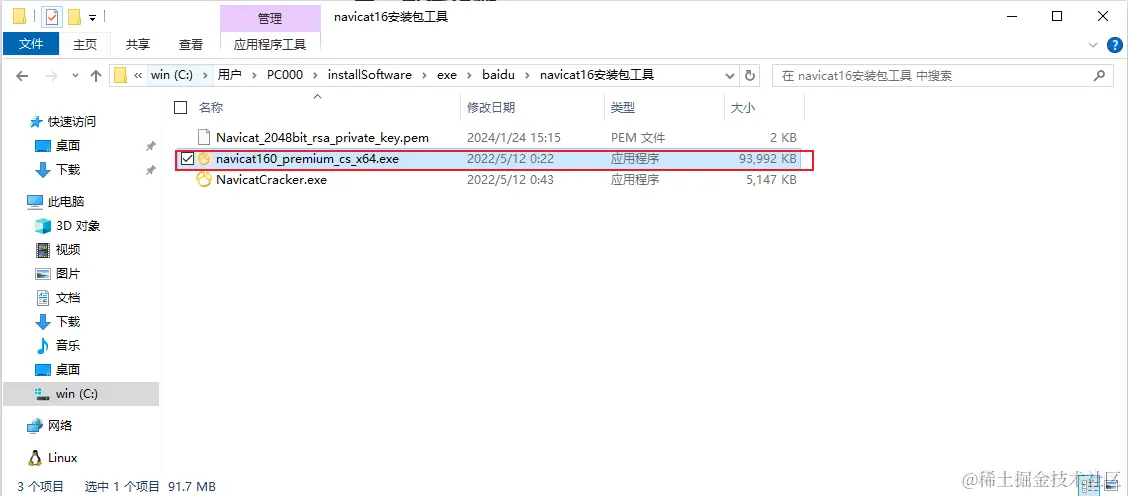Select the NavicatCracker.exe file name
This screenshot has height=496, width=1128.
[271, 180]
